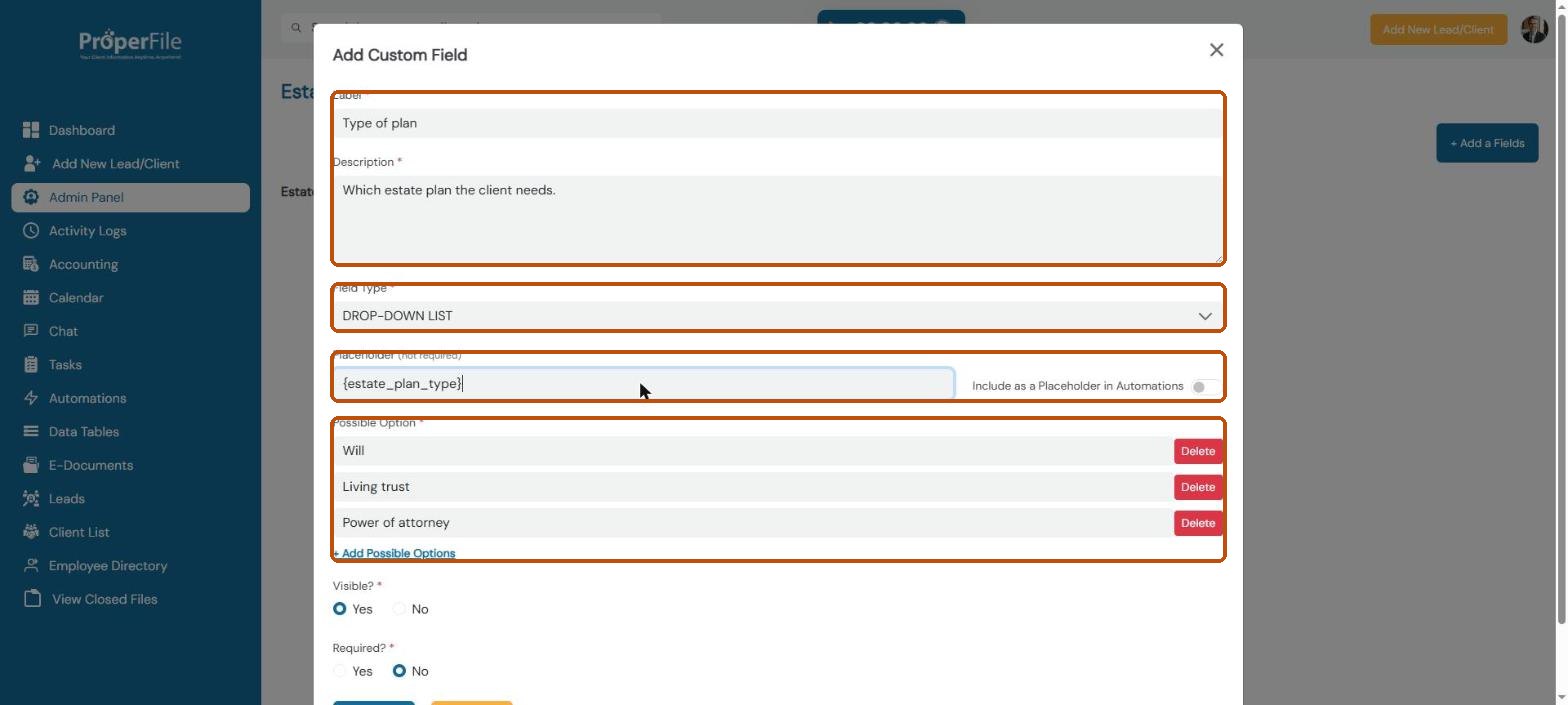This screenshot has height=705, width=1568.
Task: Open the E-Documents icon
Action: 30,465
